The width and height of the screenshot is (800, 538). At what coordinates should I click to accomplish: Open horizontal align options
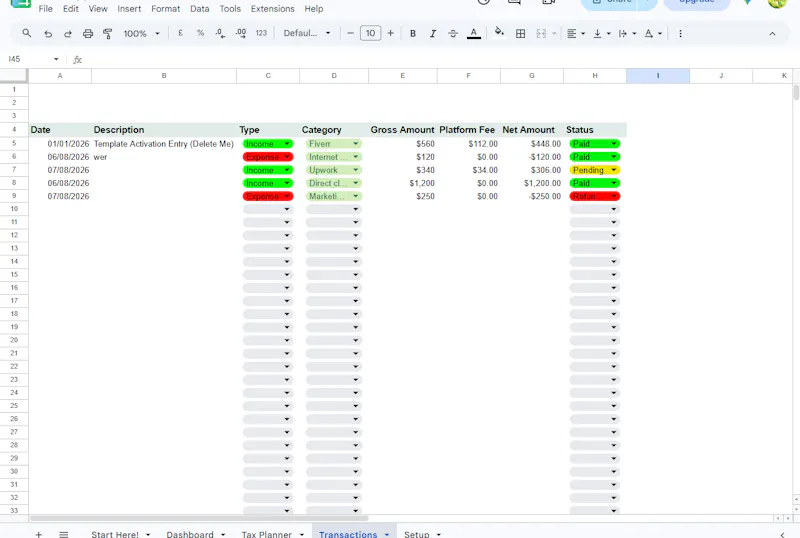(x=576, y=34)
